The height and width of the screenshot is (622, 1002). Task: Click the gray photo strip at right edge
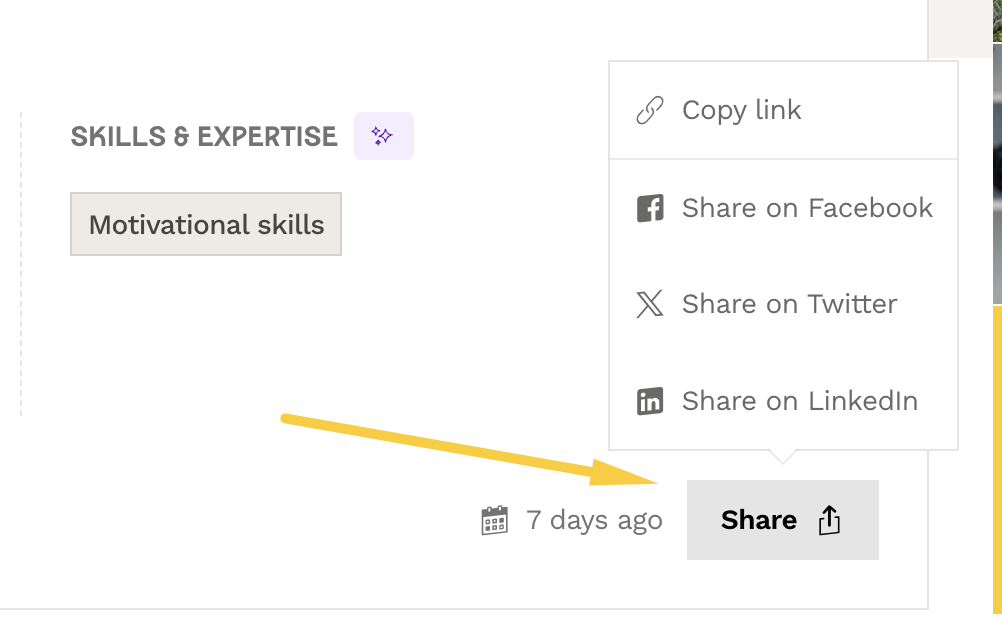[997, 170]
